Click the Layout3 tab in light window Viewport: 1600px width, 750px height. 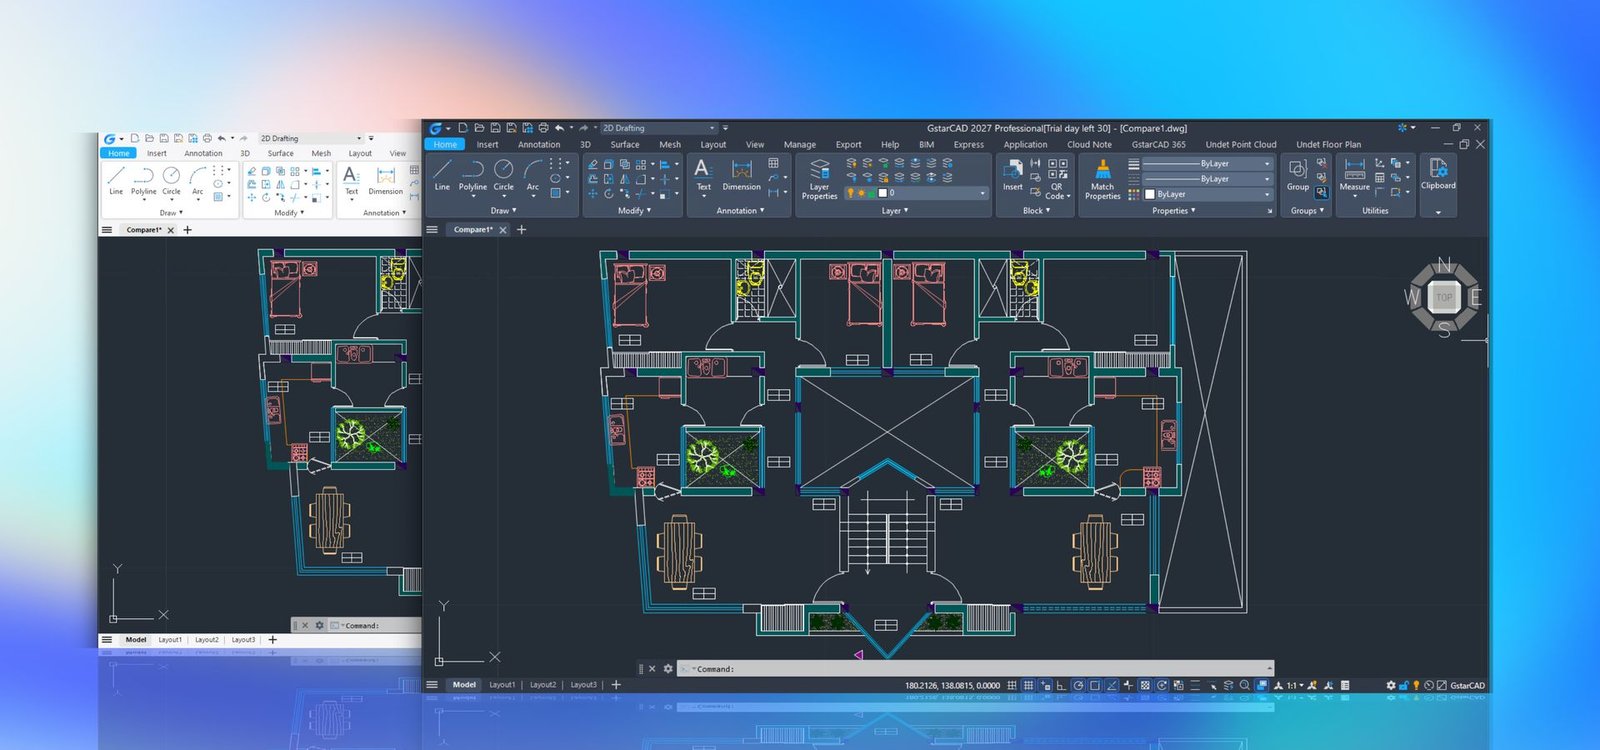click(243, 639)
